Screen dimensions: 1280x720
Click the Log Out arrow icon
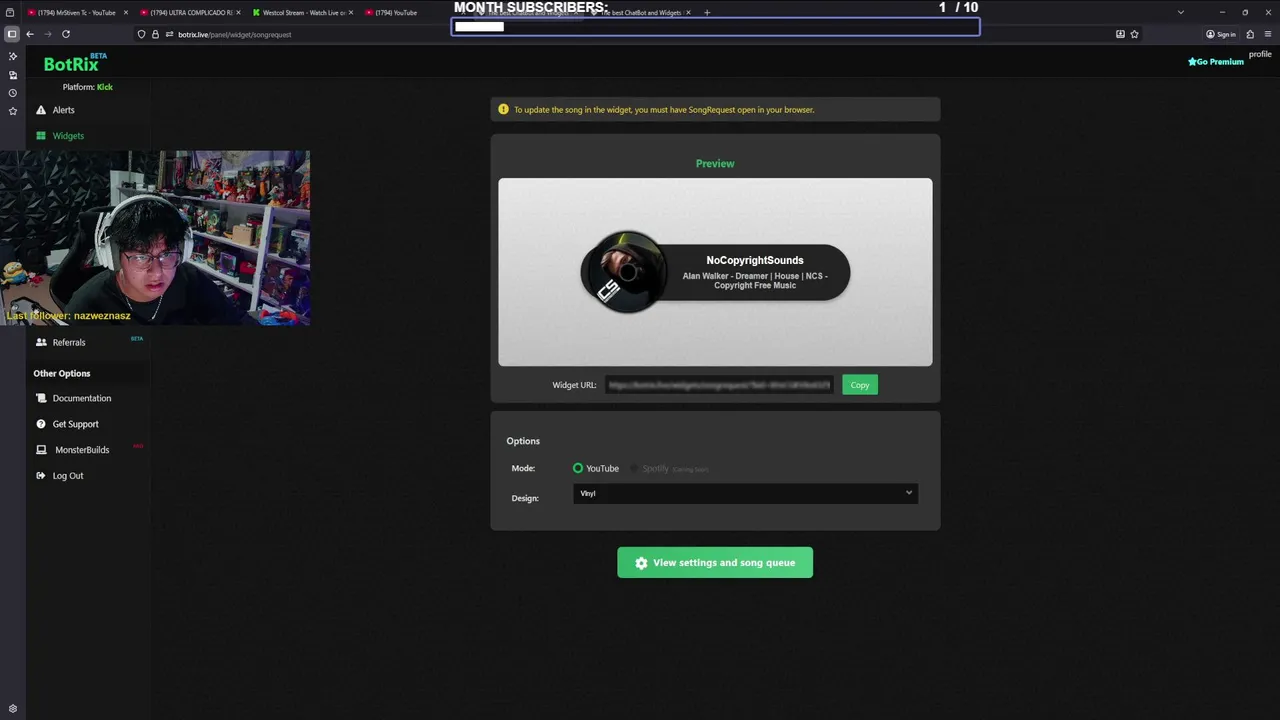[41, 476]
